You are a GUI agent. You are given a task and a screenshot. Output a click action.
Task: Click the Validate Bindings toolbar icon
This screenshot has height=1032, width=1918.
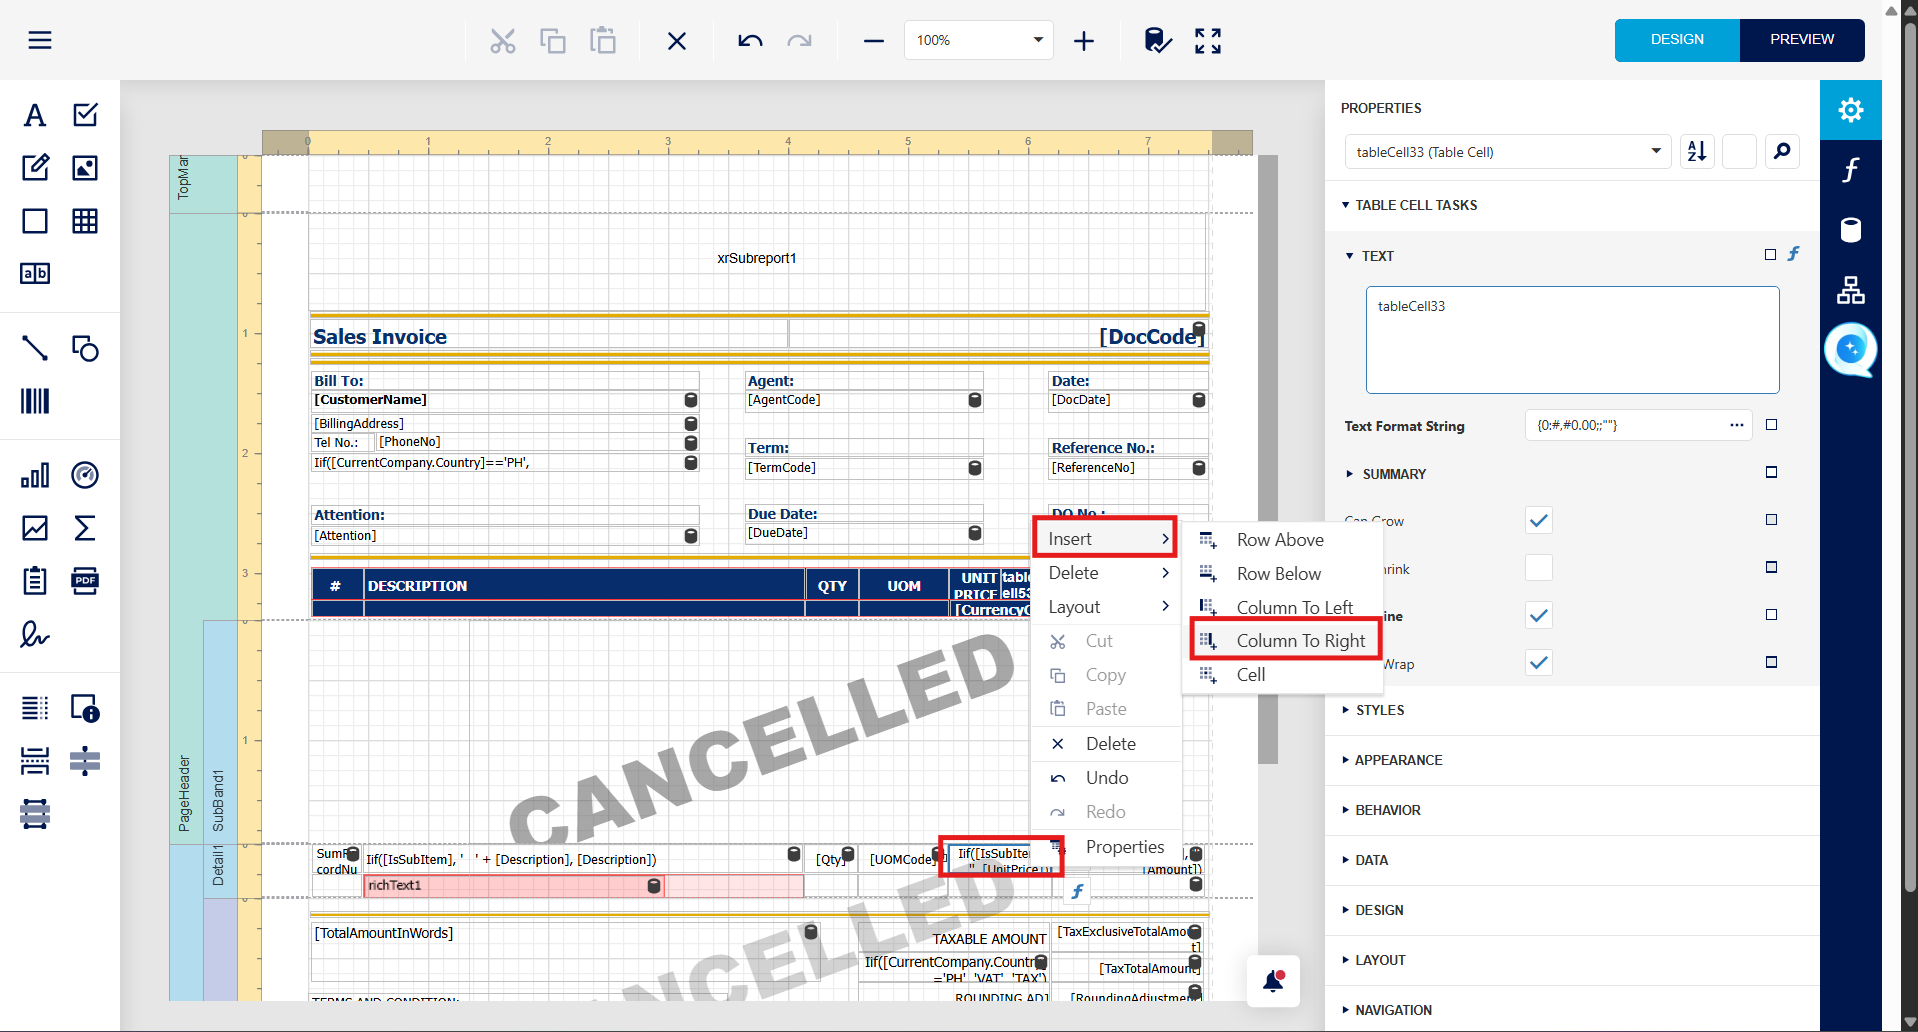[x=1158, y=41]
